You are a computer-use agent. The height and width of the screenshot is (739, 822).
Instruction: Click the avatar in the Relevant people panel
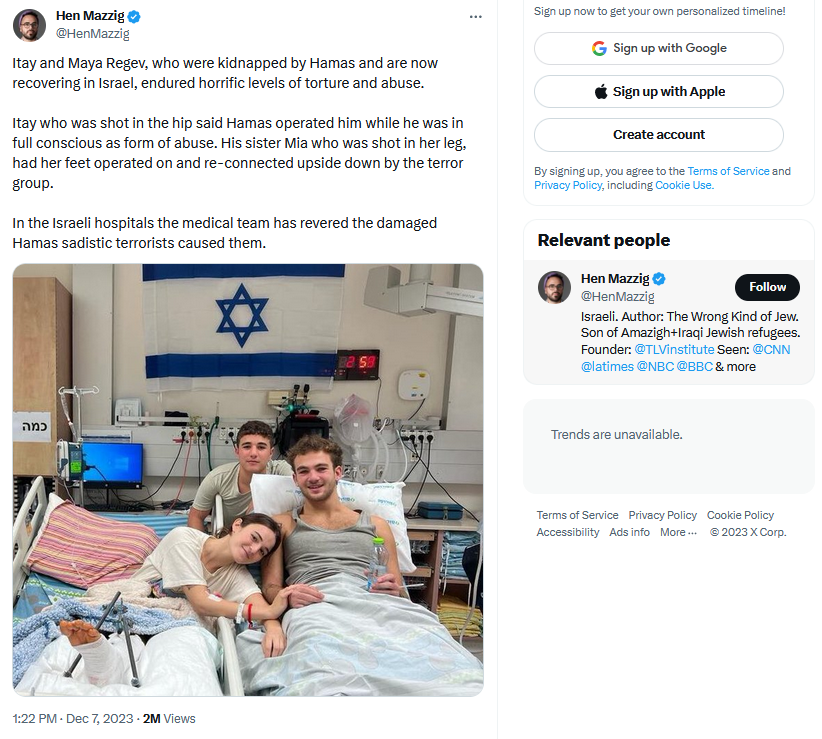pos(554,287)
